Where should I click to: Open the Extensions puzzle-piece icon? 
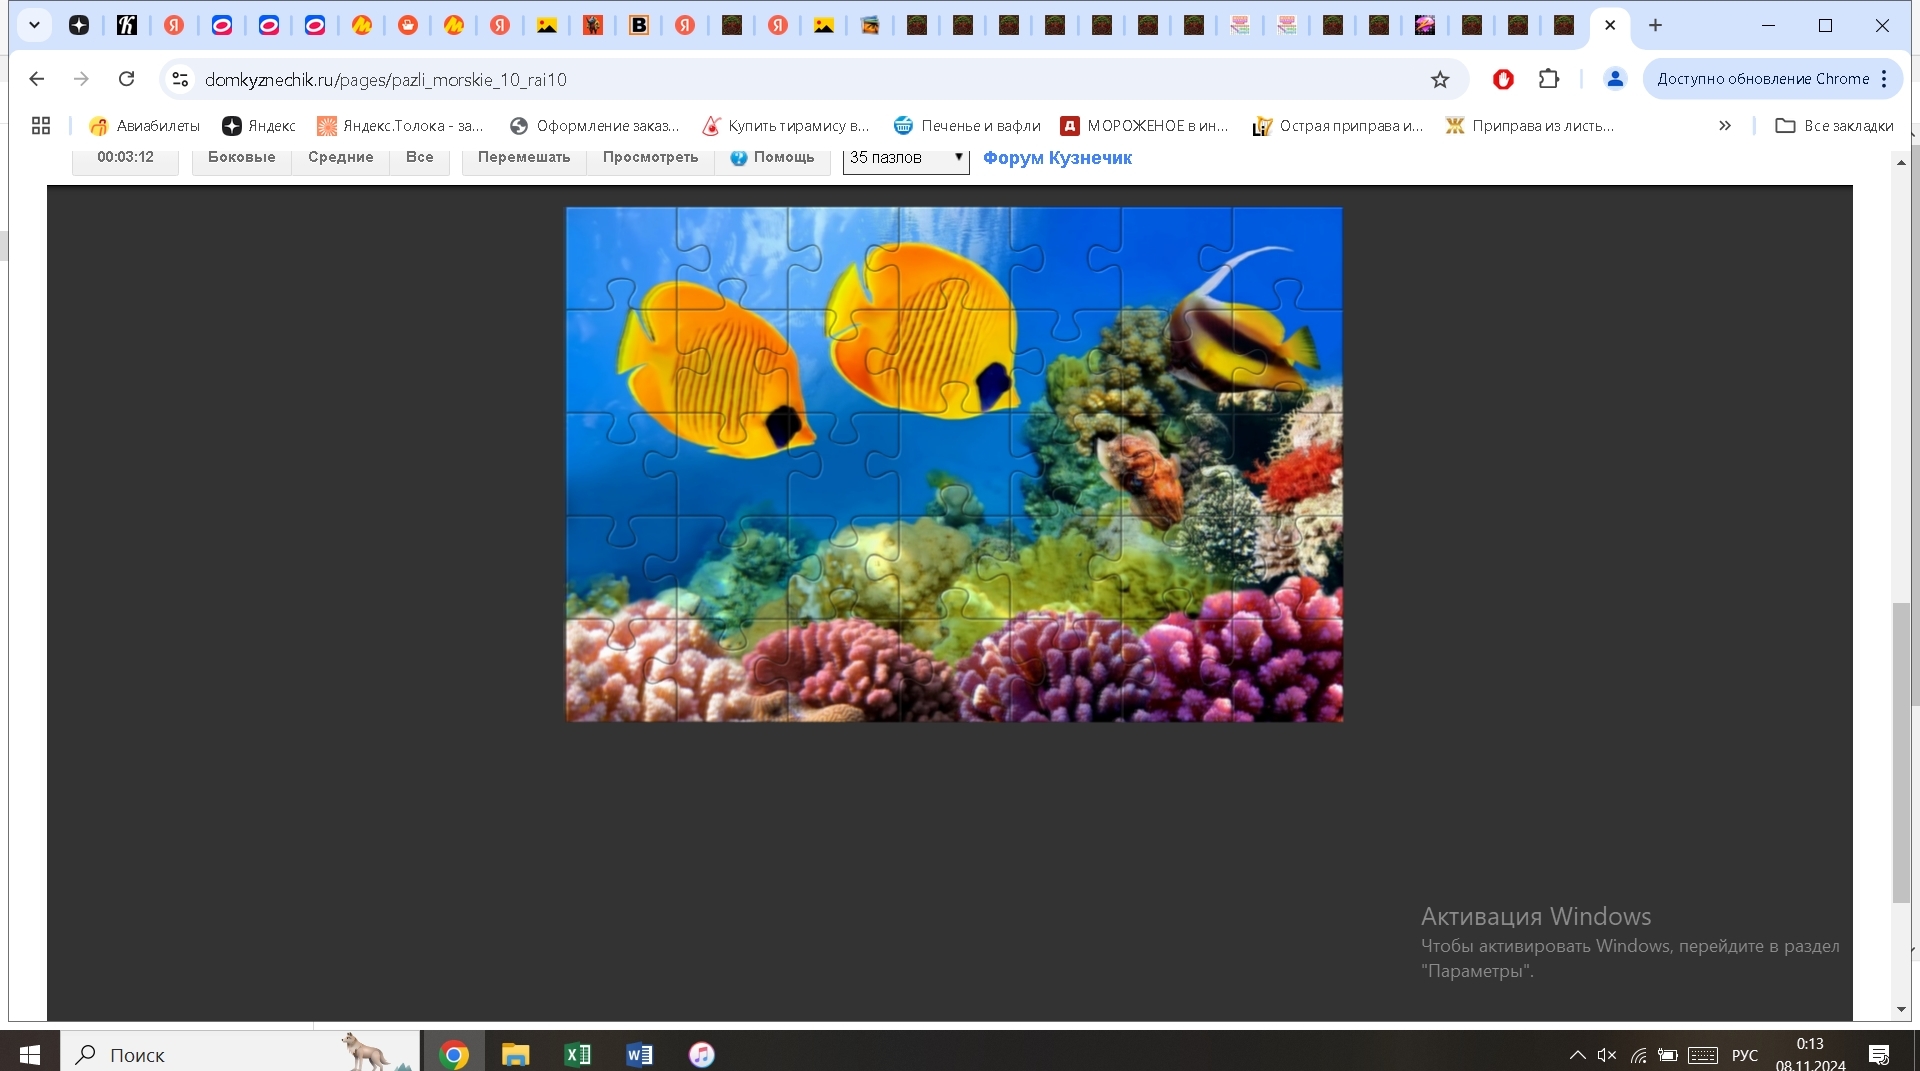coord(1549,79)
